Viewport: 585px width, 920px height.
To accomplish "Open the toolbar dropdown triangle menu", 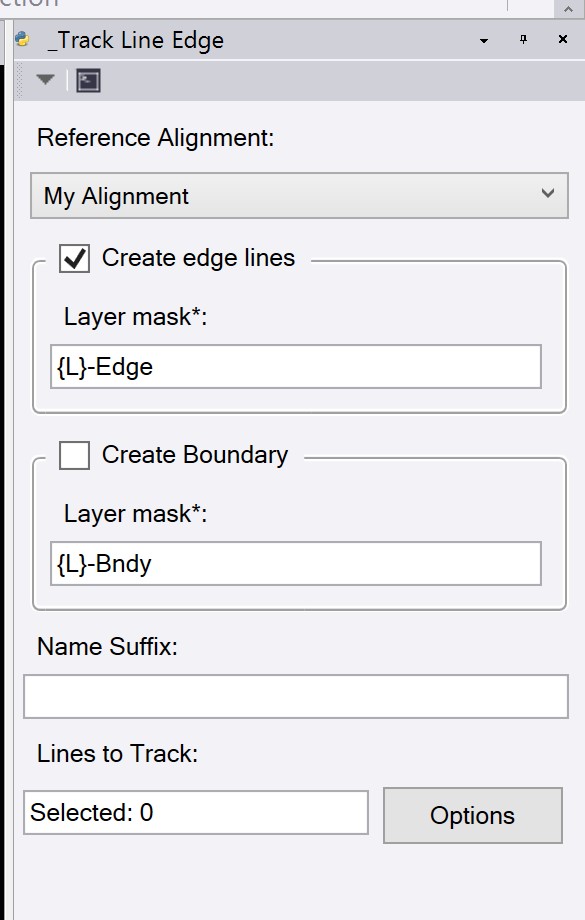I will click(x=45, y=79).
